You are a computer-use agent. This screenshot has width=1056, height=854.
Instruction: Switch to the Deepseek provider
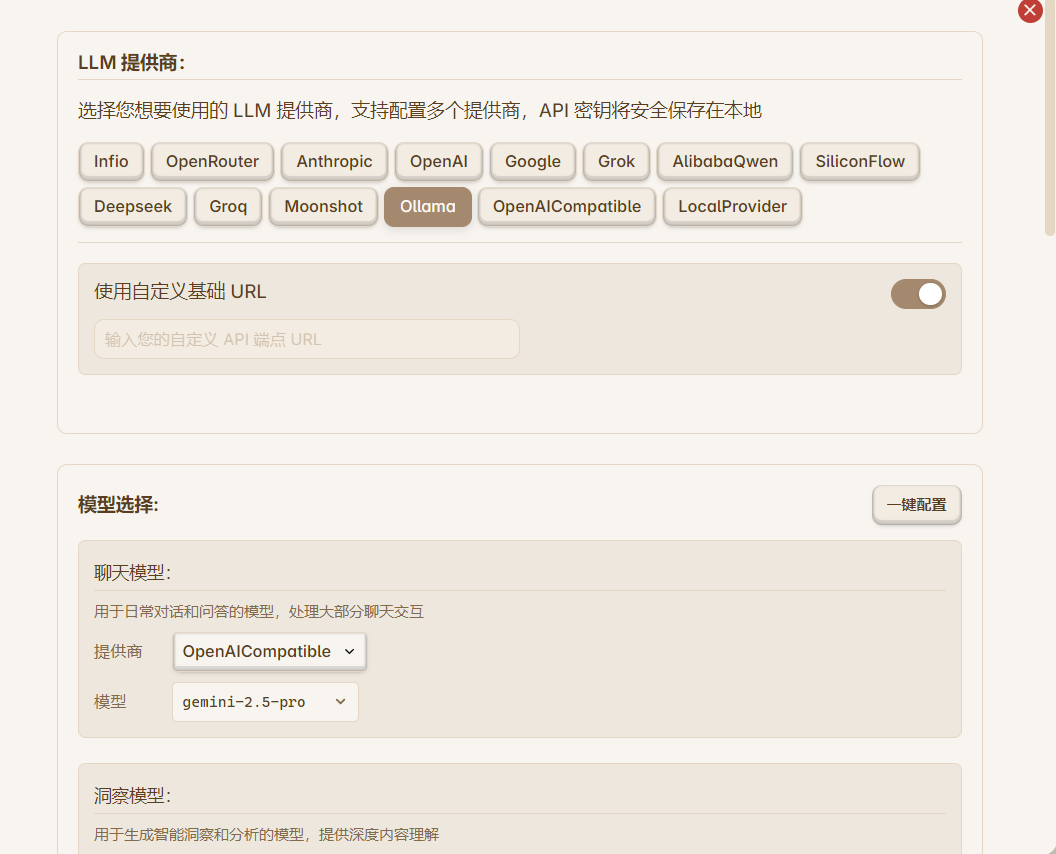pyautogui.click(x=133, y=207)
